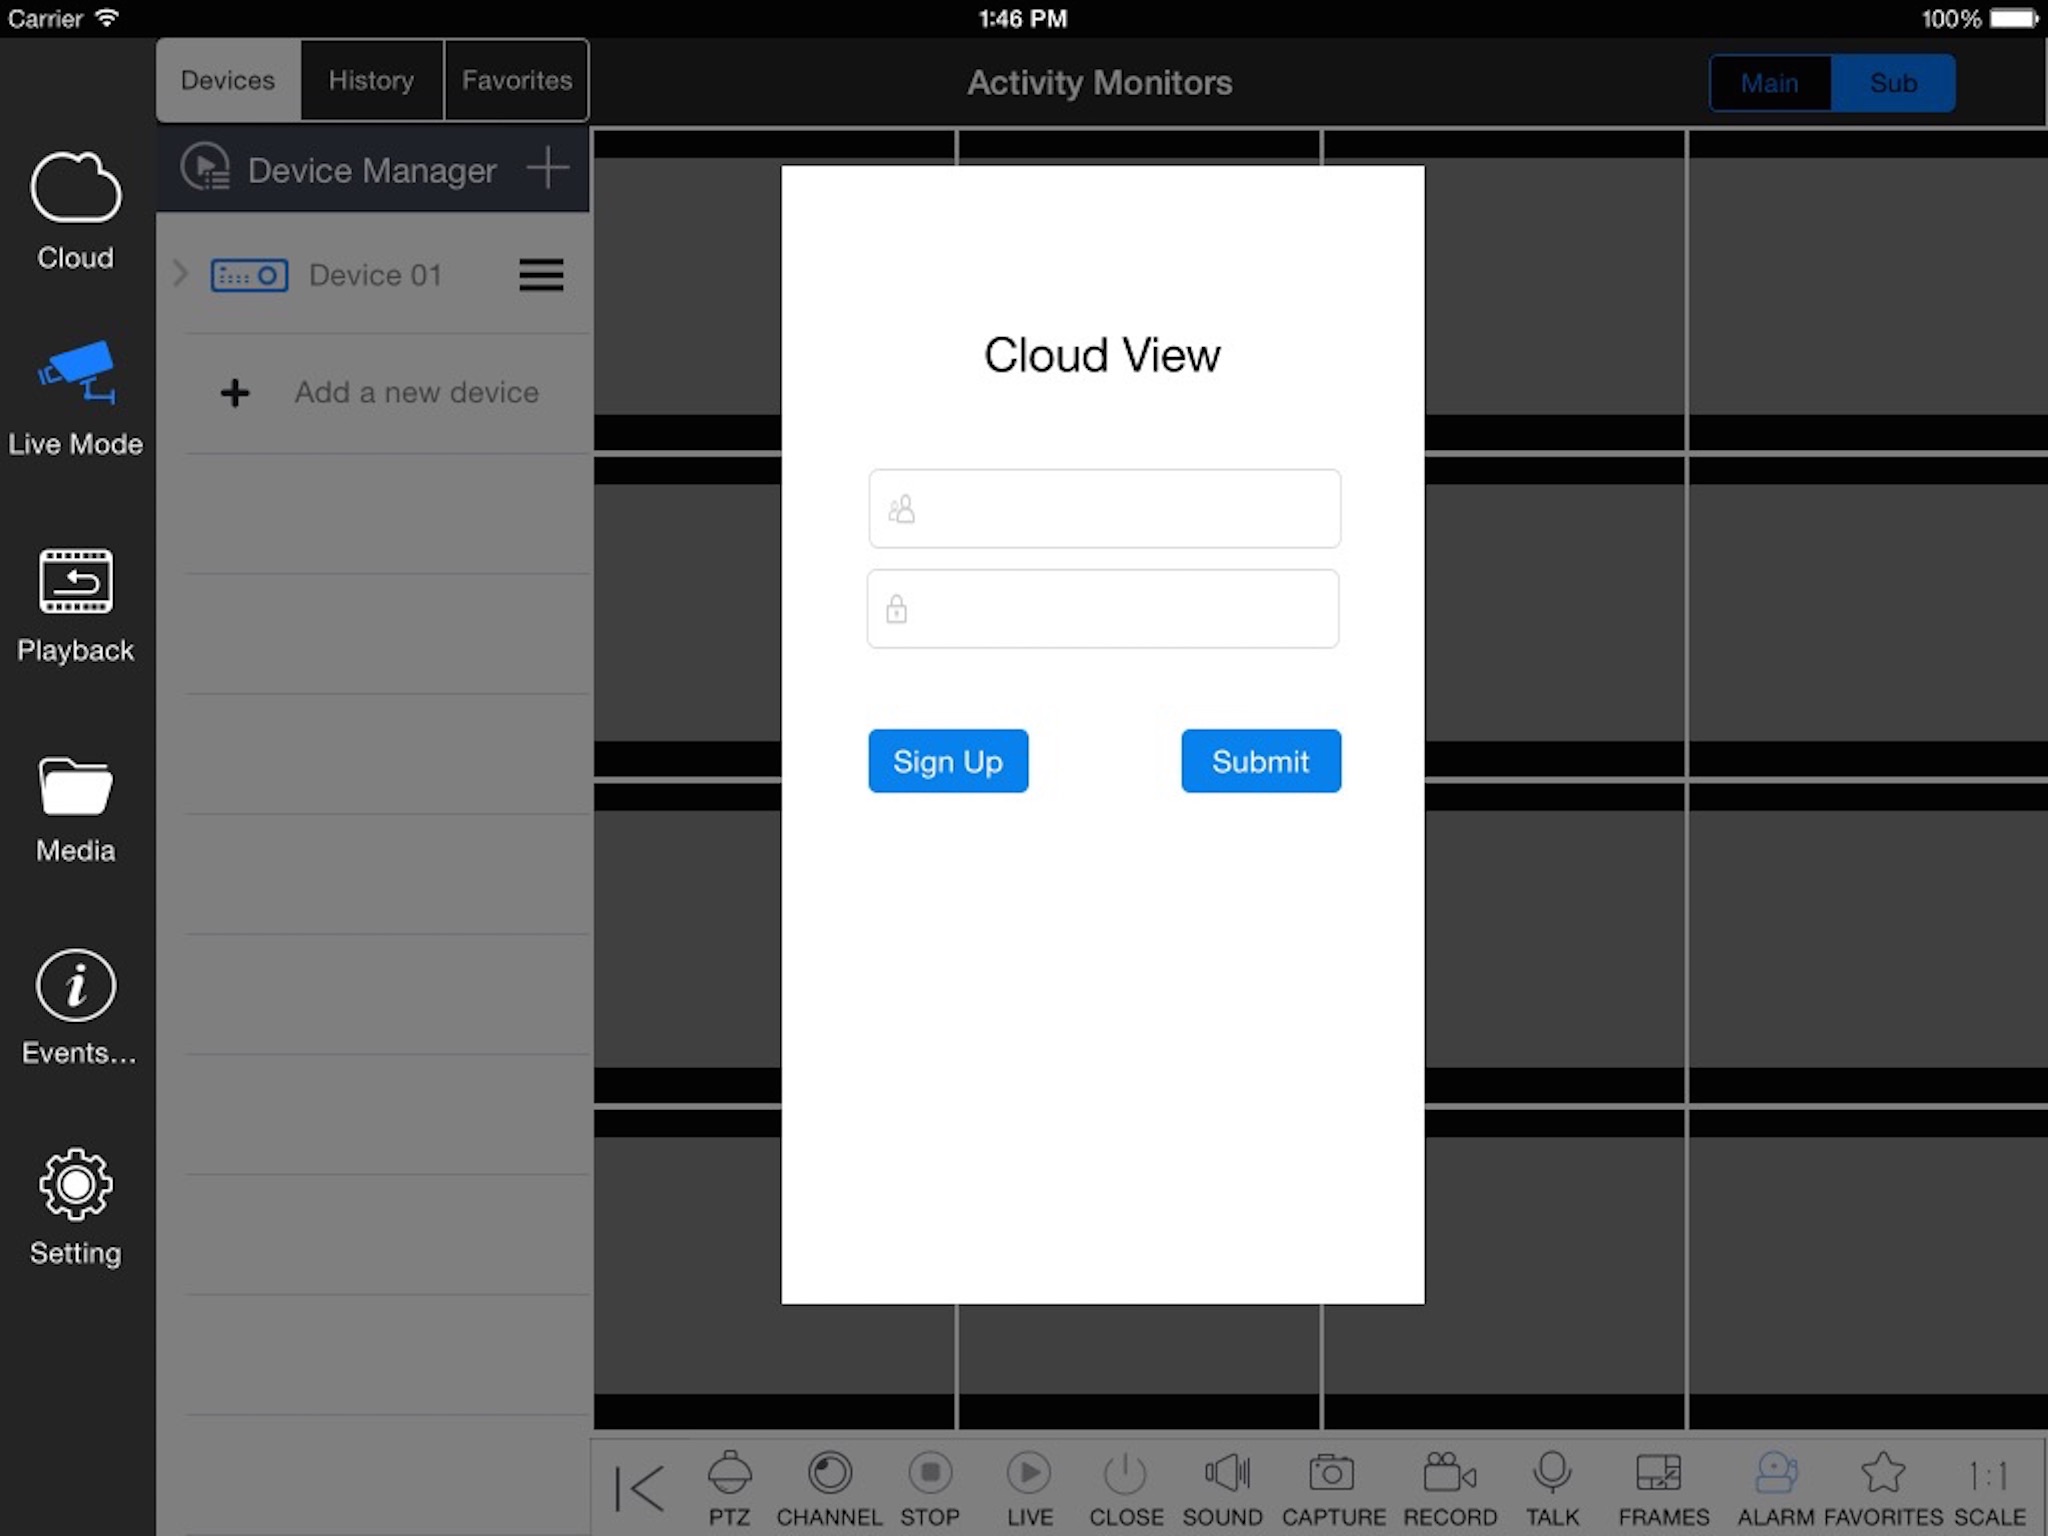
Task: Select the History tab
Action: click(371, 81)
